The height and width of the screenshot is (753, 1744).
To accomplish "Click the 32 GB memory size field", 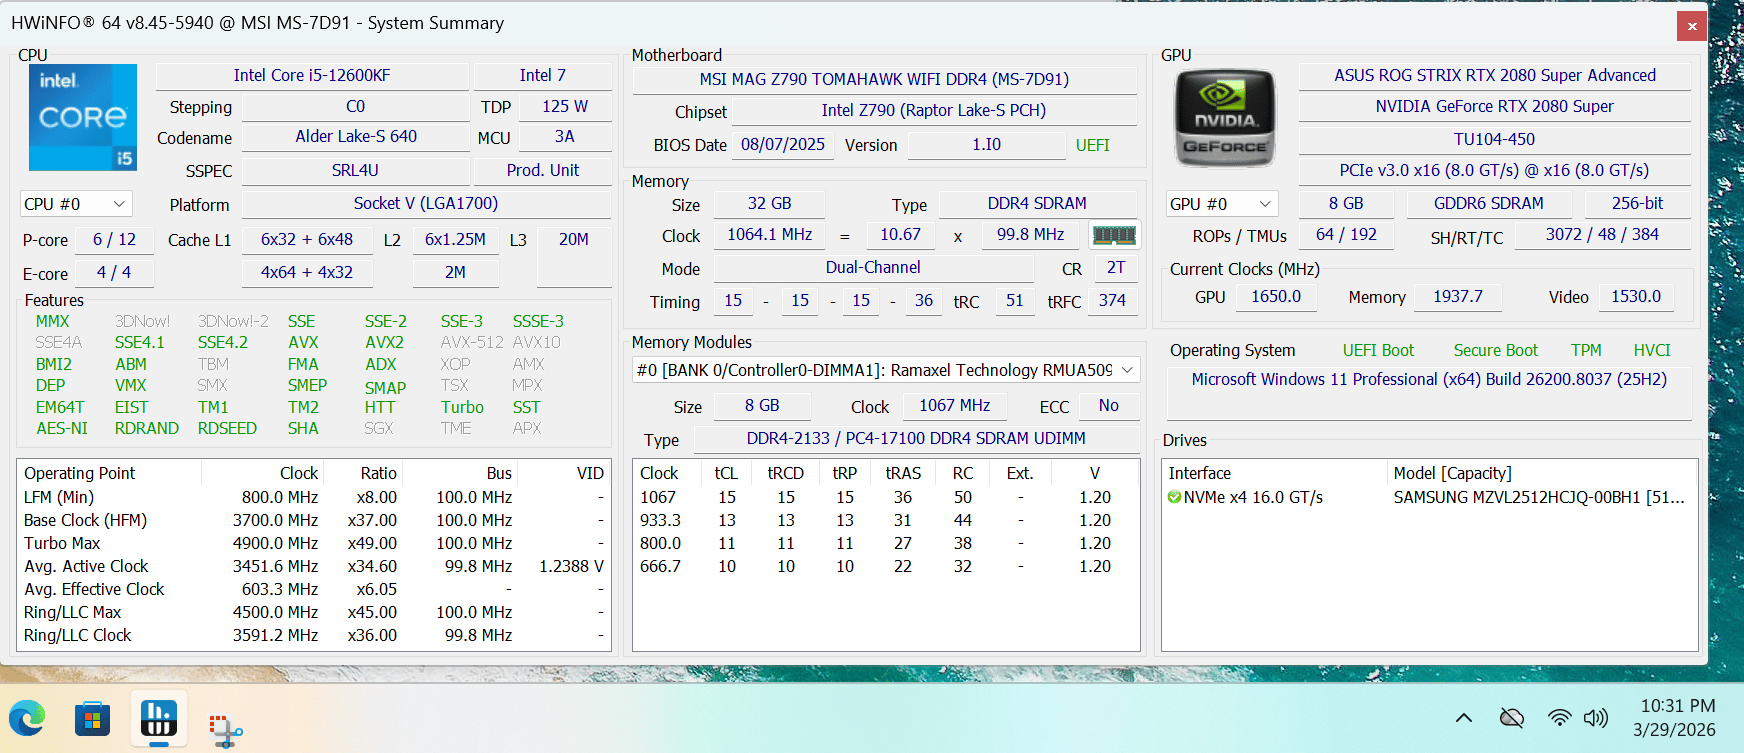I will tap(769, 204).
